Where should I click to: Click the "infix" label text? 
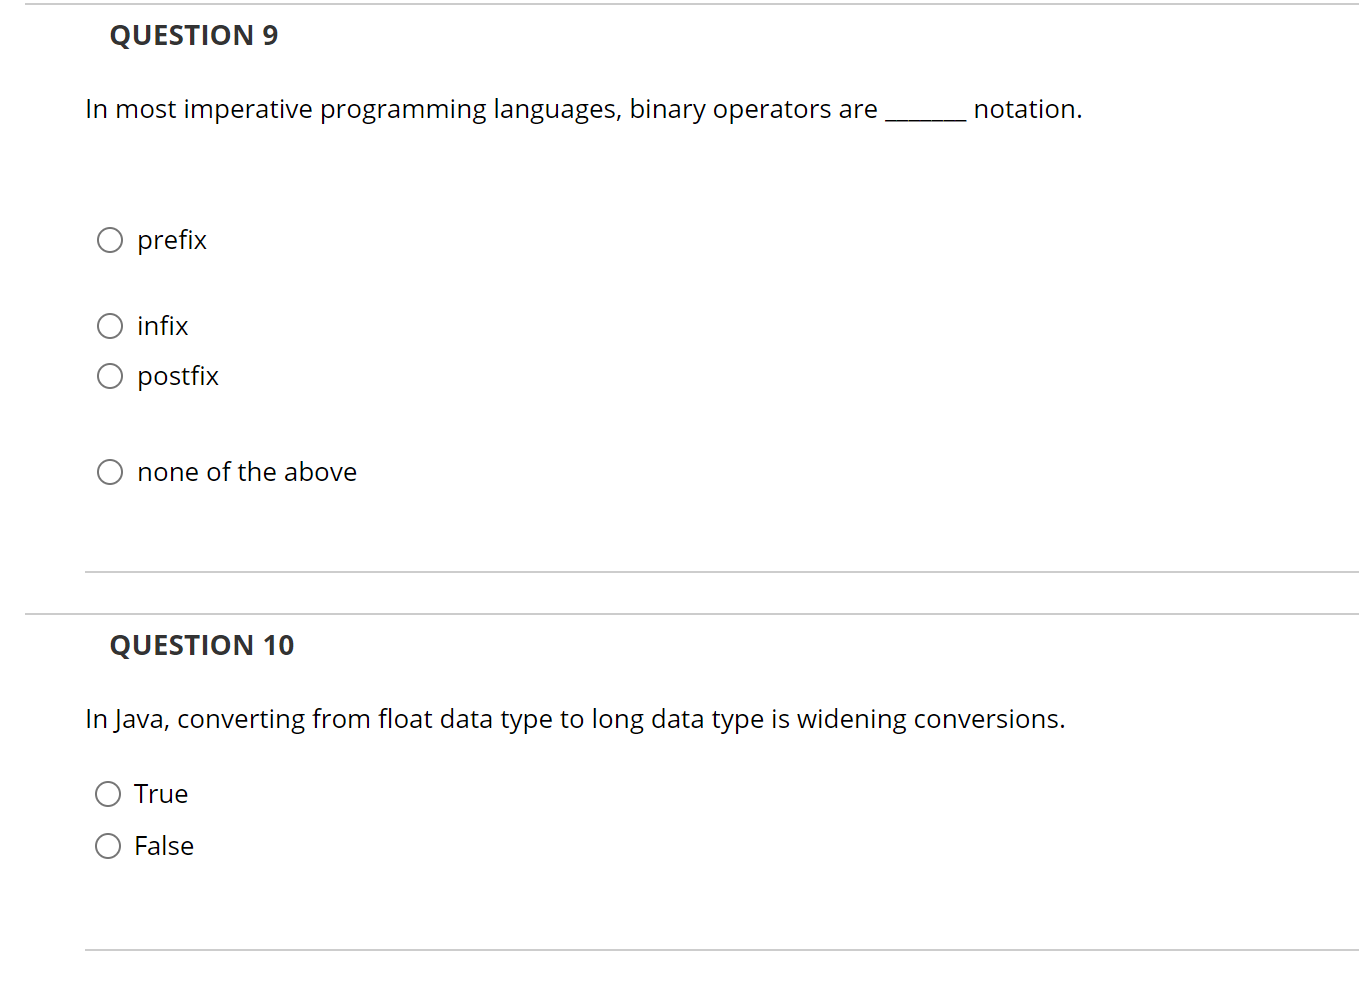pyautogui.click(x=162, y=326)
